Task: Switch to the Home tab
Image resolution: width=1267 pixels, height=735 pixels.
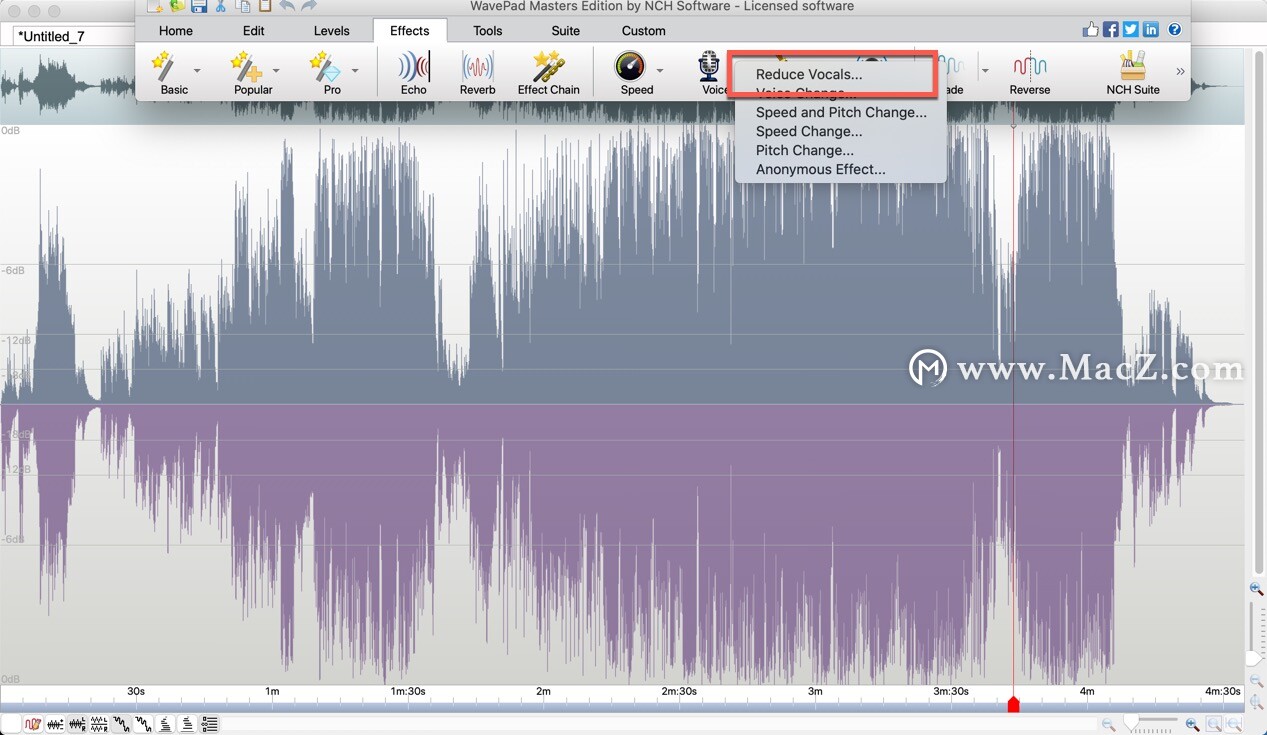Action: [x=176, y=31]
